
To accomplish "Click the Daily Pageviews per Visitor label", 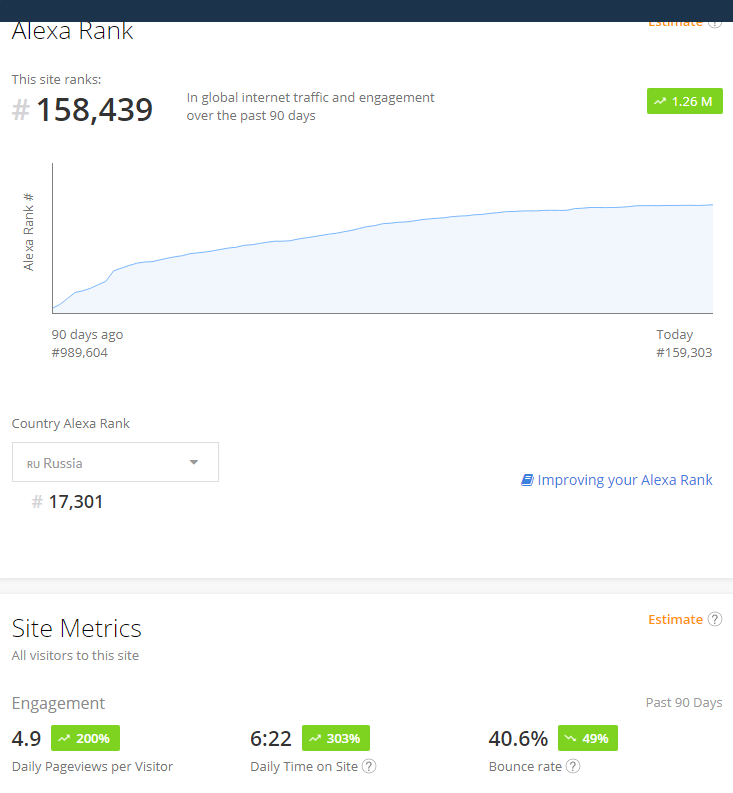I will pyautogui.click(x=92, y=766).
